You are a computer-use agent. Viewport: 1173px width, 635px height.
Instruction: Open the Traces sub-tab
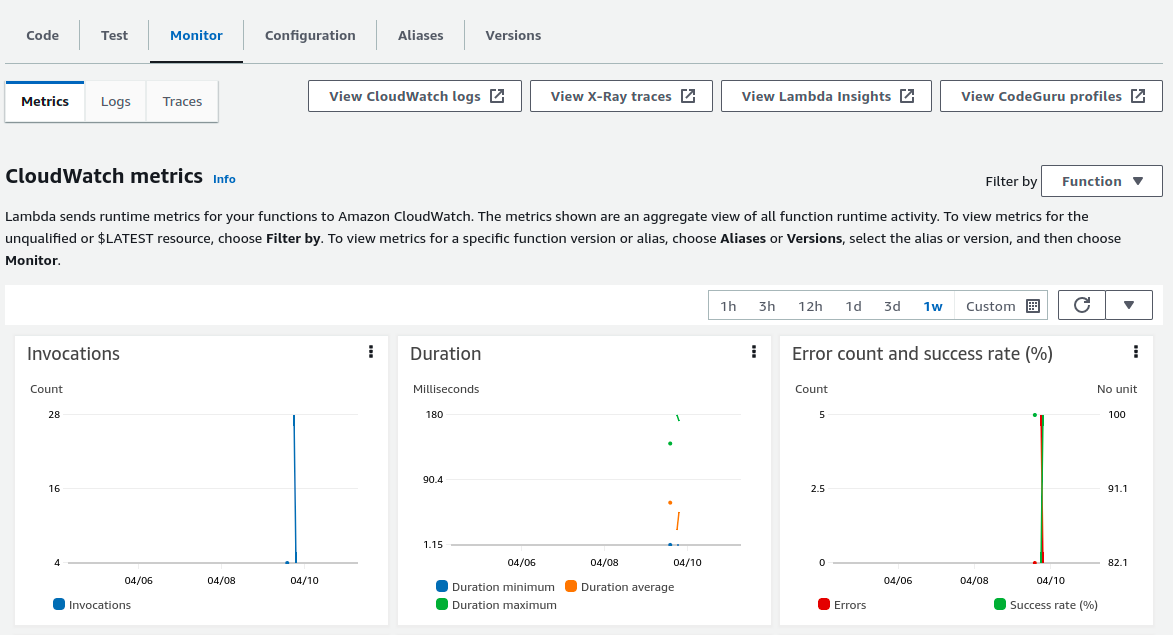point(182,101)
